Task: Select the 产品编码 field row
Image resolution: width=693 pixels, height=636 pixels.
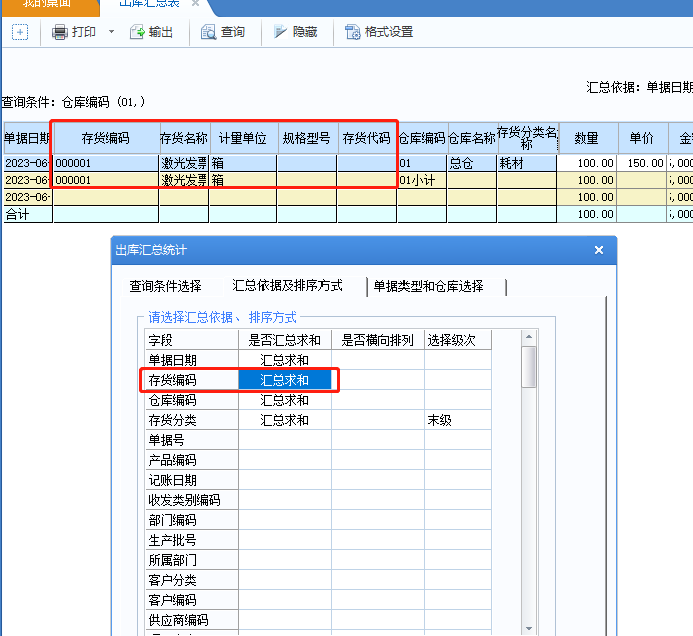Action: pyautogui.click(x=192, y=460)
